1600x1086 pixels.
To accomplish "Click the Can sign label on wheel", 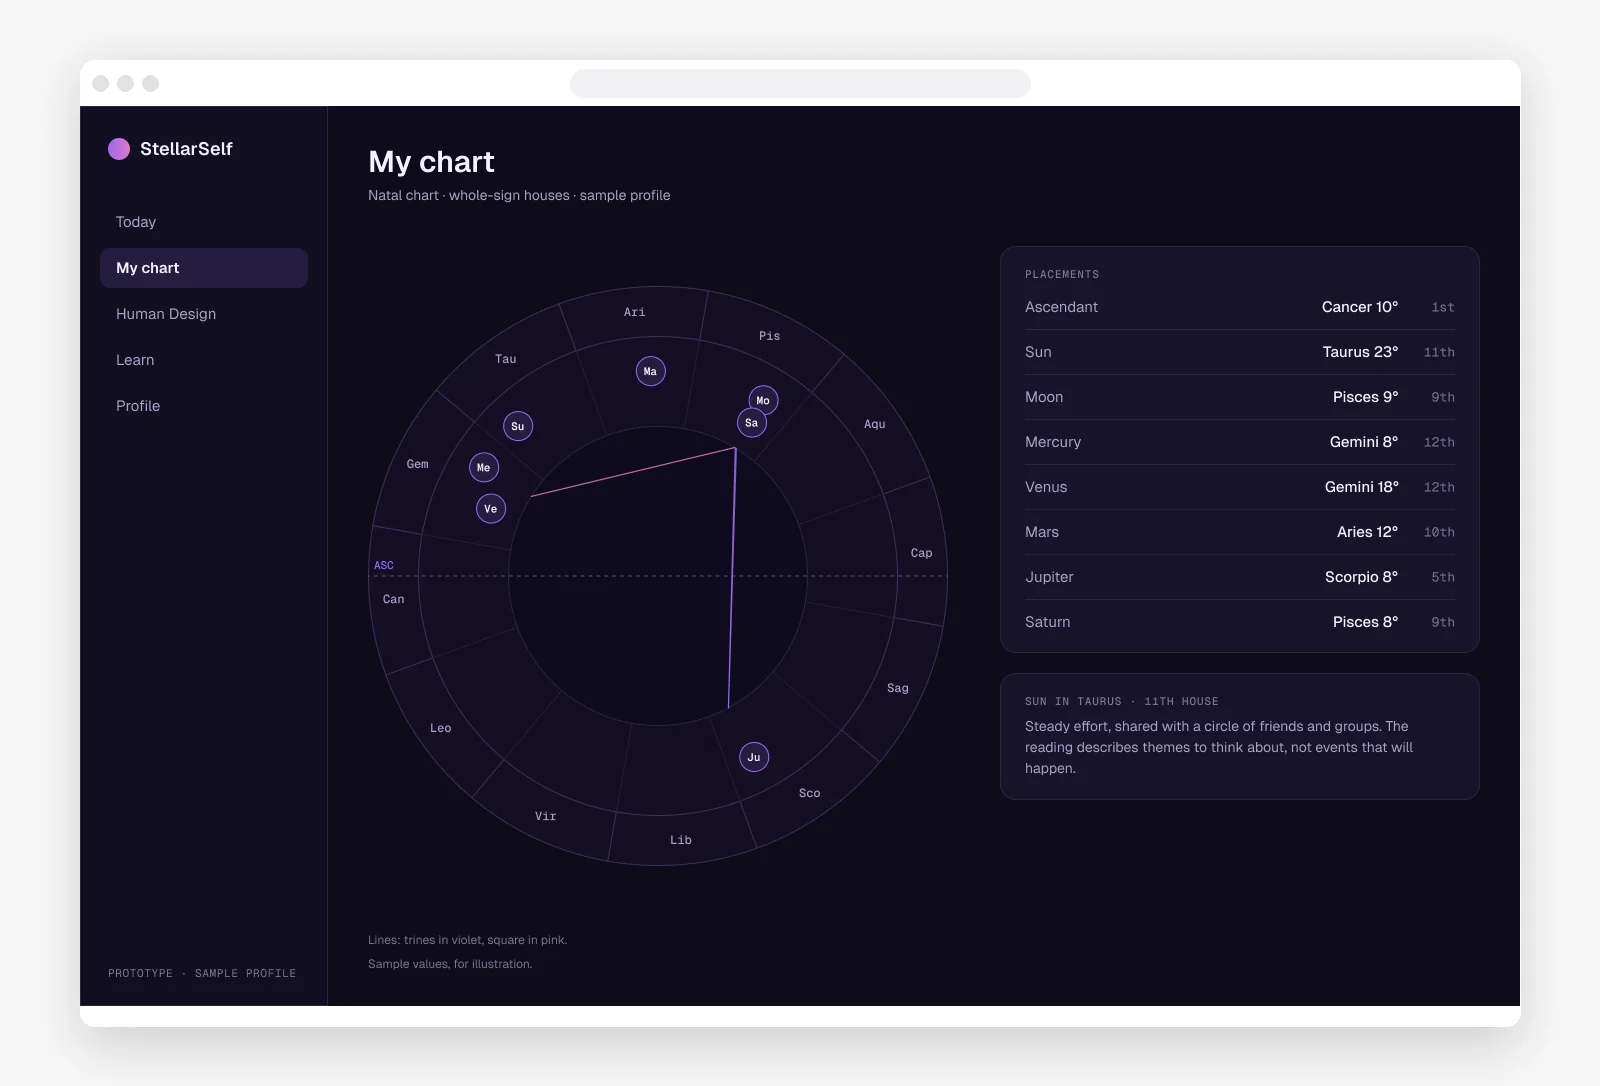I will (394, 599).
